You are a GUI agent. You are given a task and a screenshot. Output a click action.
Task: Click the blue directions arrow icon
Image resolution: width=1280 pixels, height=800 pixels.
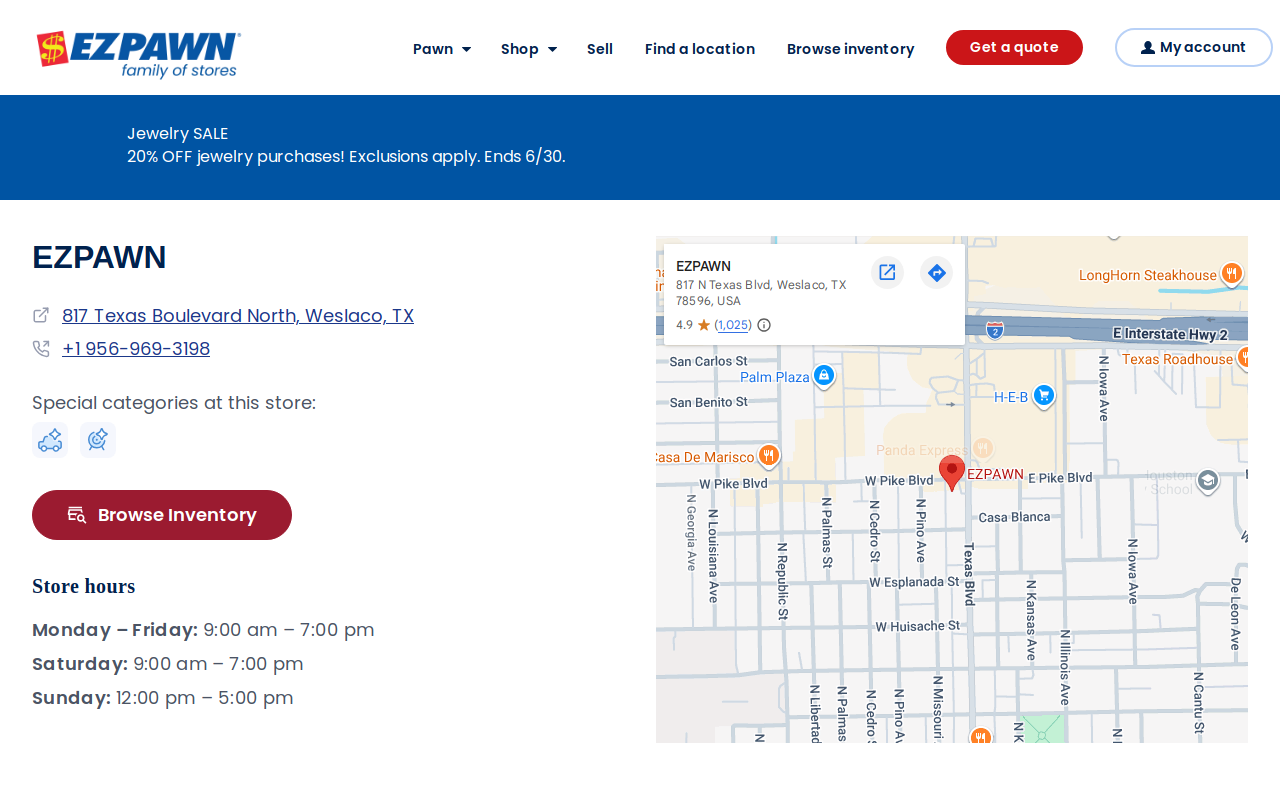pos(936,272)
